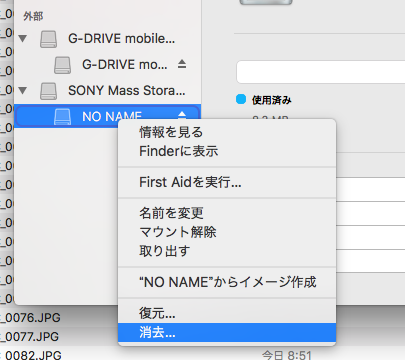Choose 取り出す to eject the disk
This screenshot has height=360, width=405.
tap(227, 251)
